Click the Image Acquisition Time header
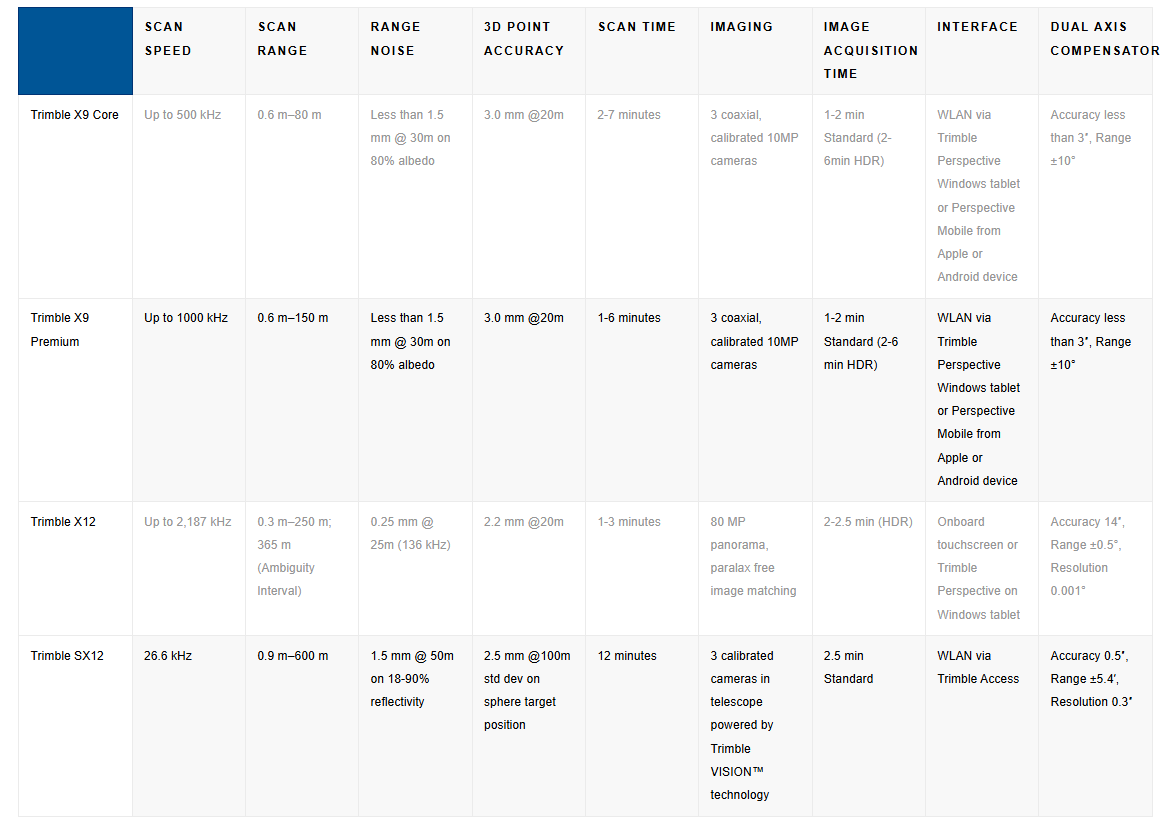Viewport: 1171px width, 824px height. pos(869,51)
